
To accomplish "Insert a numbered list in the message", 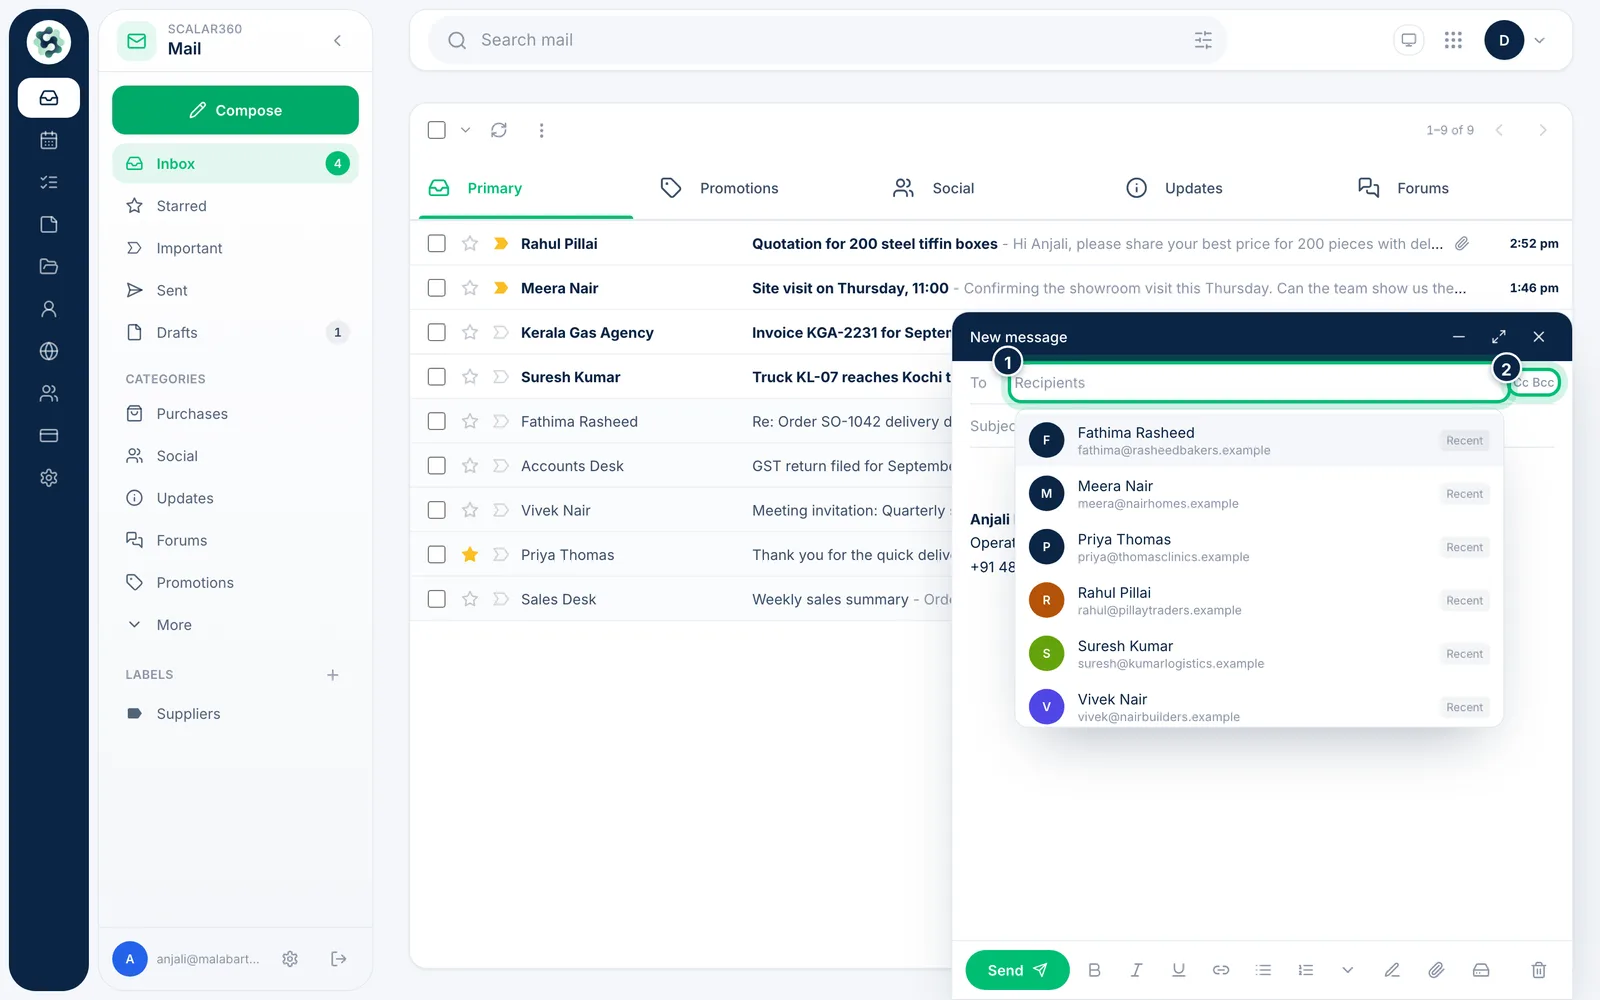I will [x=1305, y=970].
